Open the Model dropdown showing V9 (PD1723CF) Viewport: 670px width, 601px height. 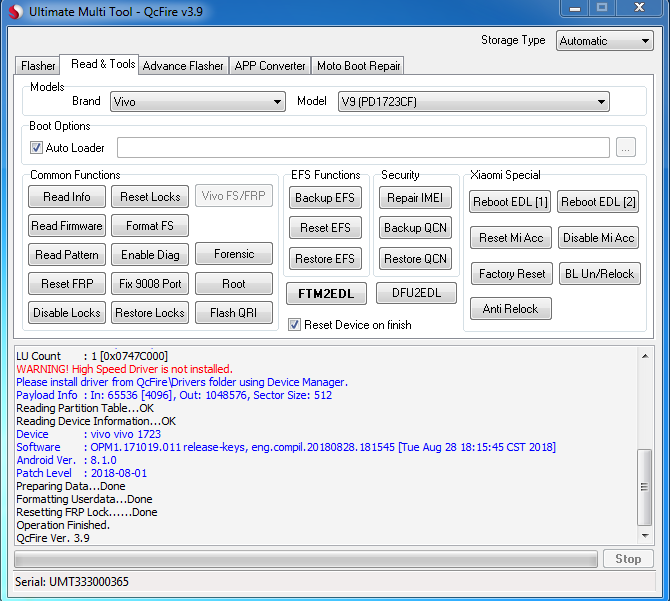click(x=473, y=102)
